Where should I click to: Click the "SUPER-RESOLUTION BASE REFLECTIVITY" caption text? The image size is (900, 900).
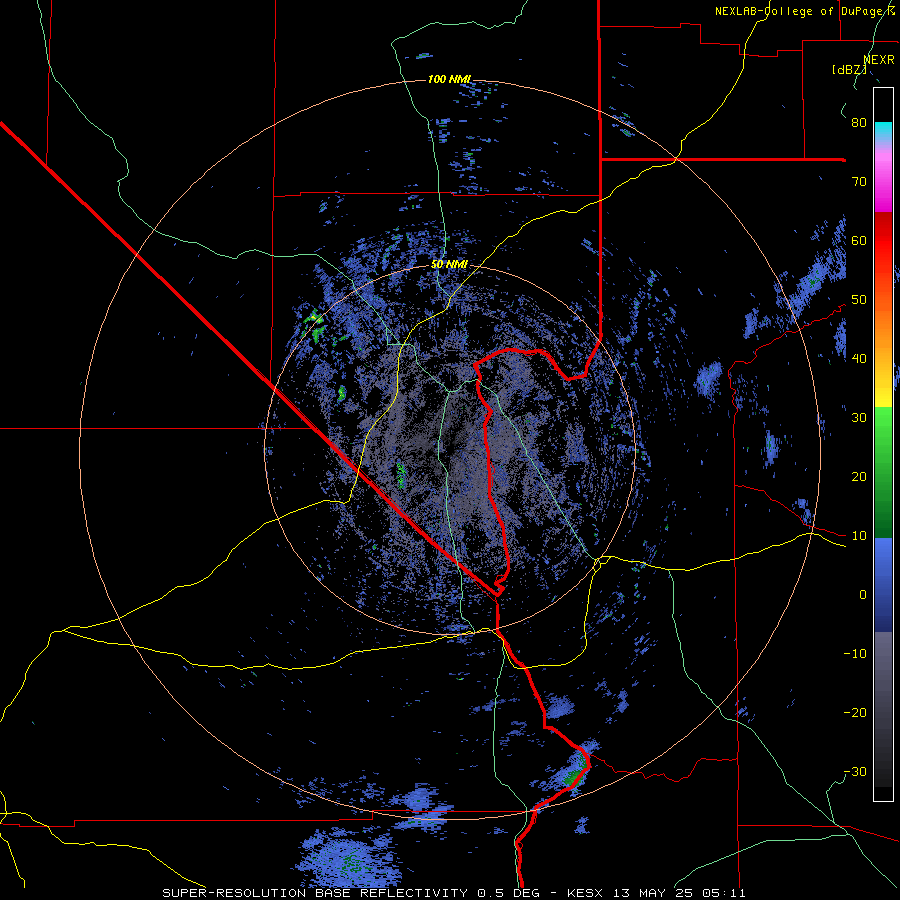tap(315, 893)
